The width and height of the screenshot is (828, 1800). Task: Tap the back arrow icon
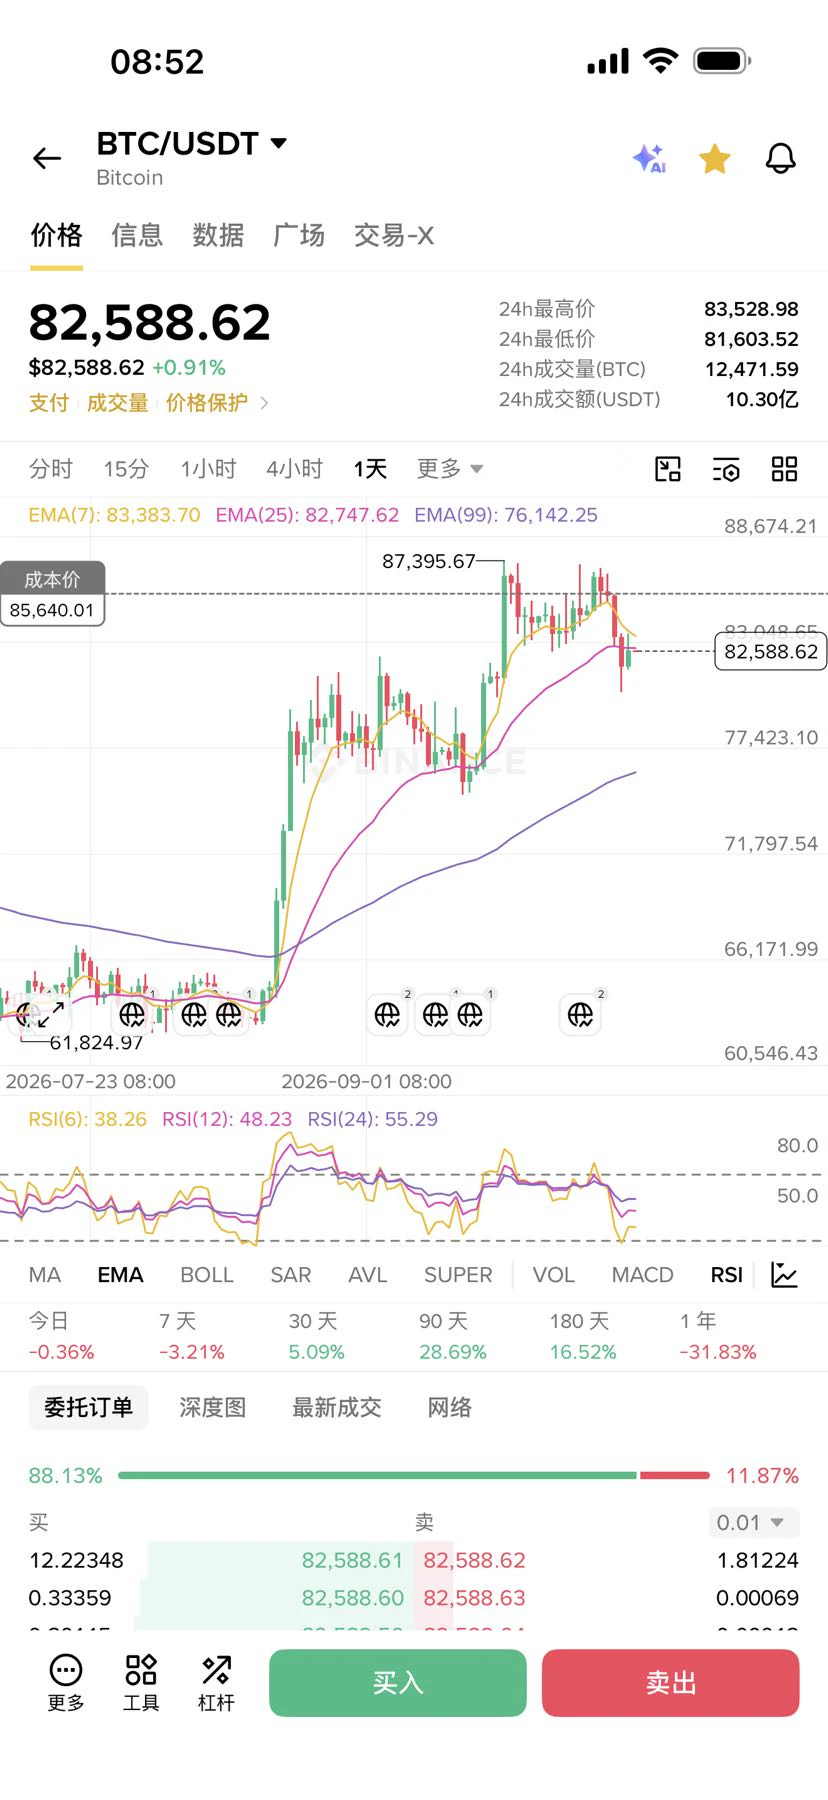coord(47,158)
